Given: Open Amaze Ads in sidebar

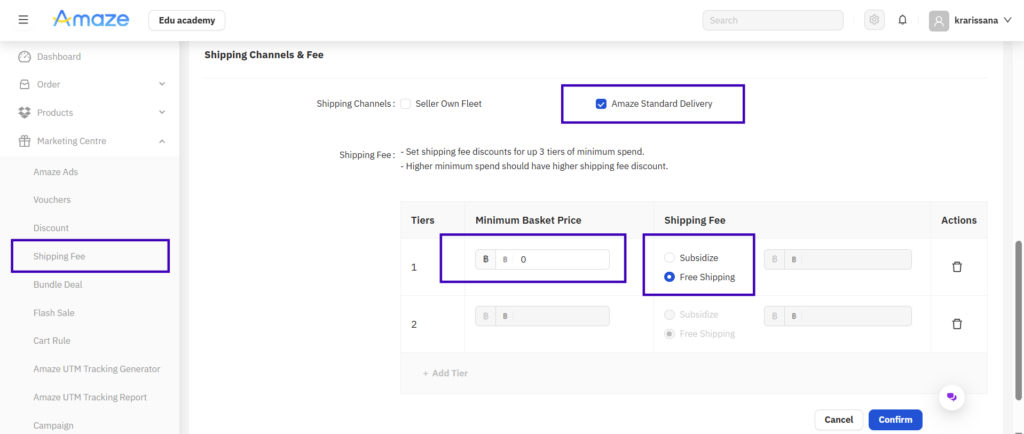Looking at the screenshot, I should [56, 172].
